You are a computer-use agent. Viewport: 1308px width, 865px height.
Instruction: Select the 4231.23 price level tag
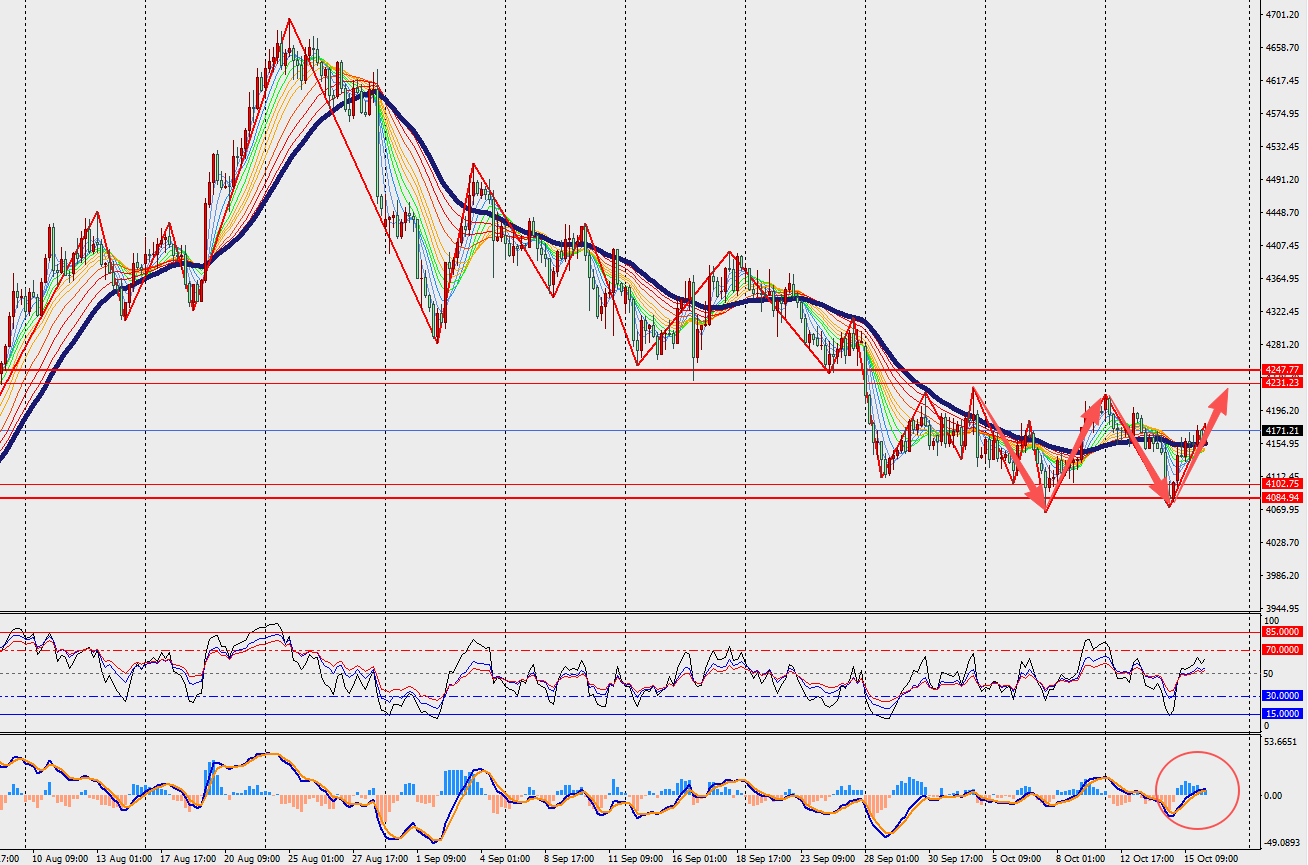(x=1281, y=383)
